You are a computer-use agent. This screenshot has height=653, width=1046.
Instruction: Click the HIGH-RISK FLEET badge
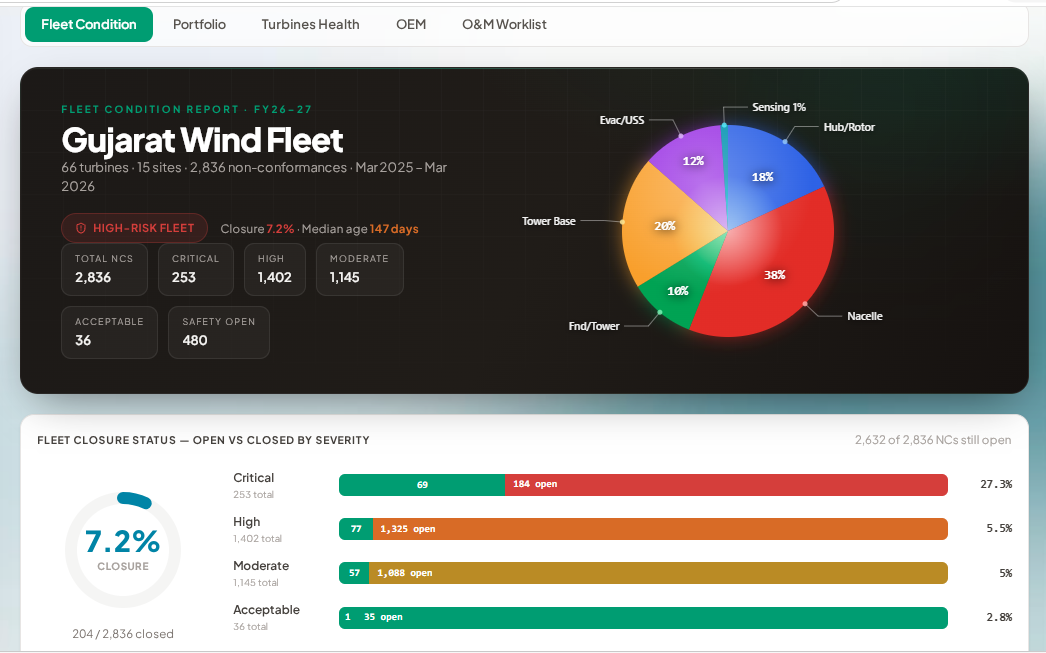[134, 228]
